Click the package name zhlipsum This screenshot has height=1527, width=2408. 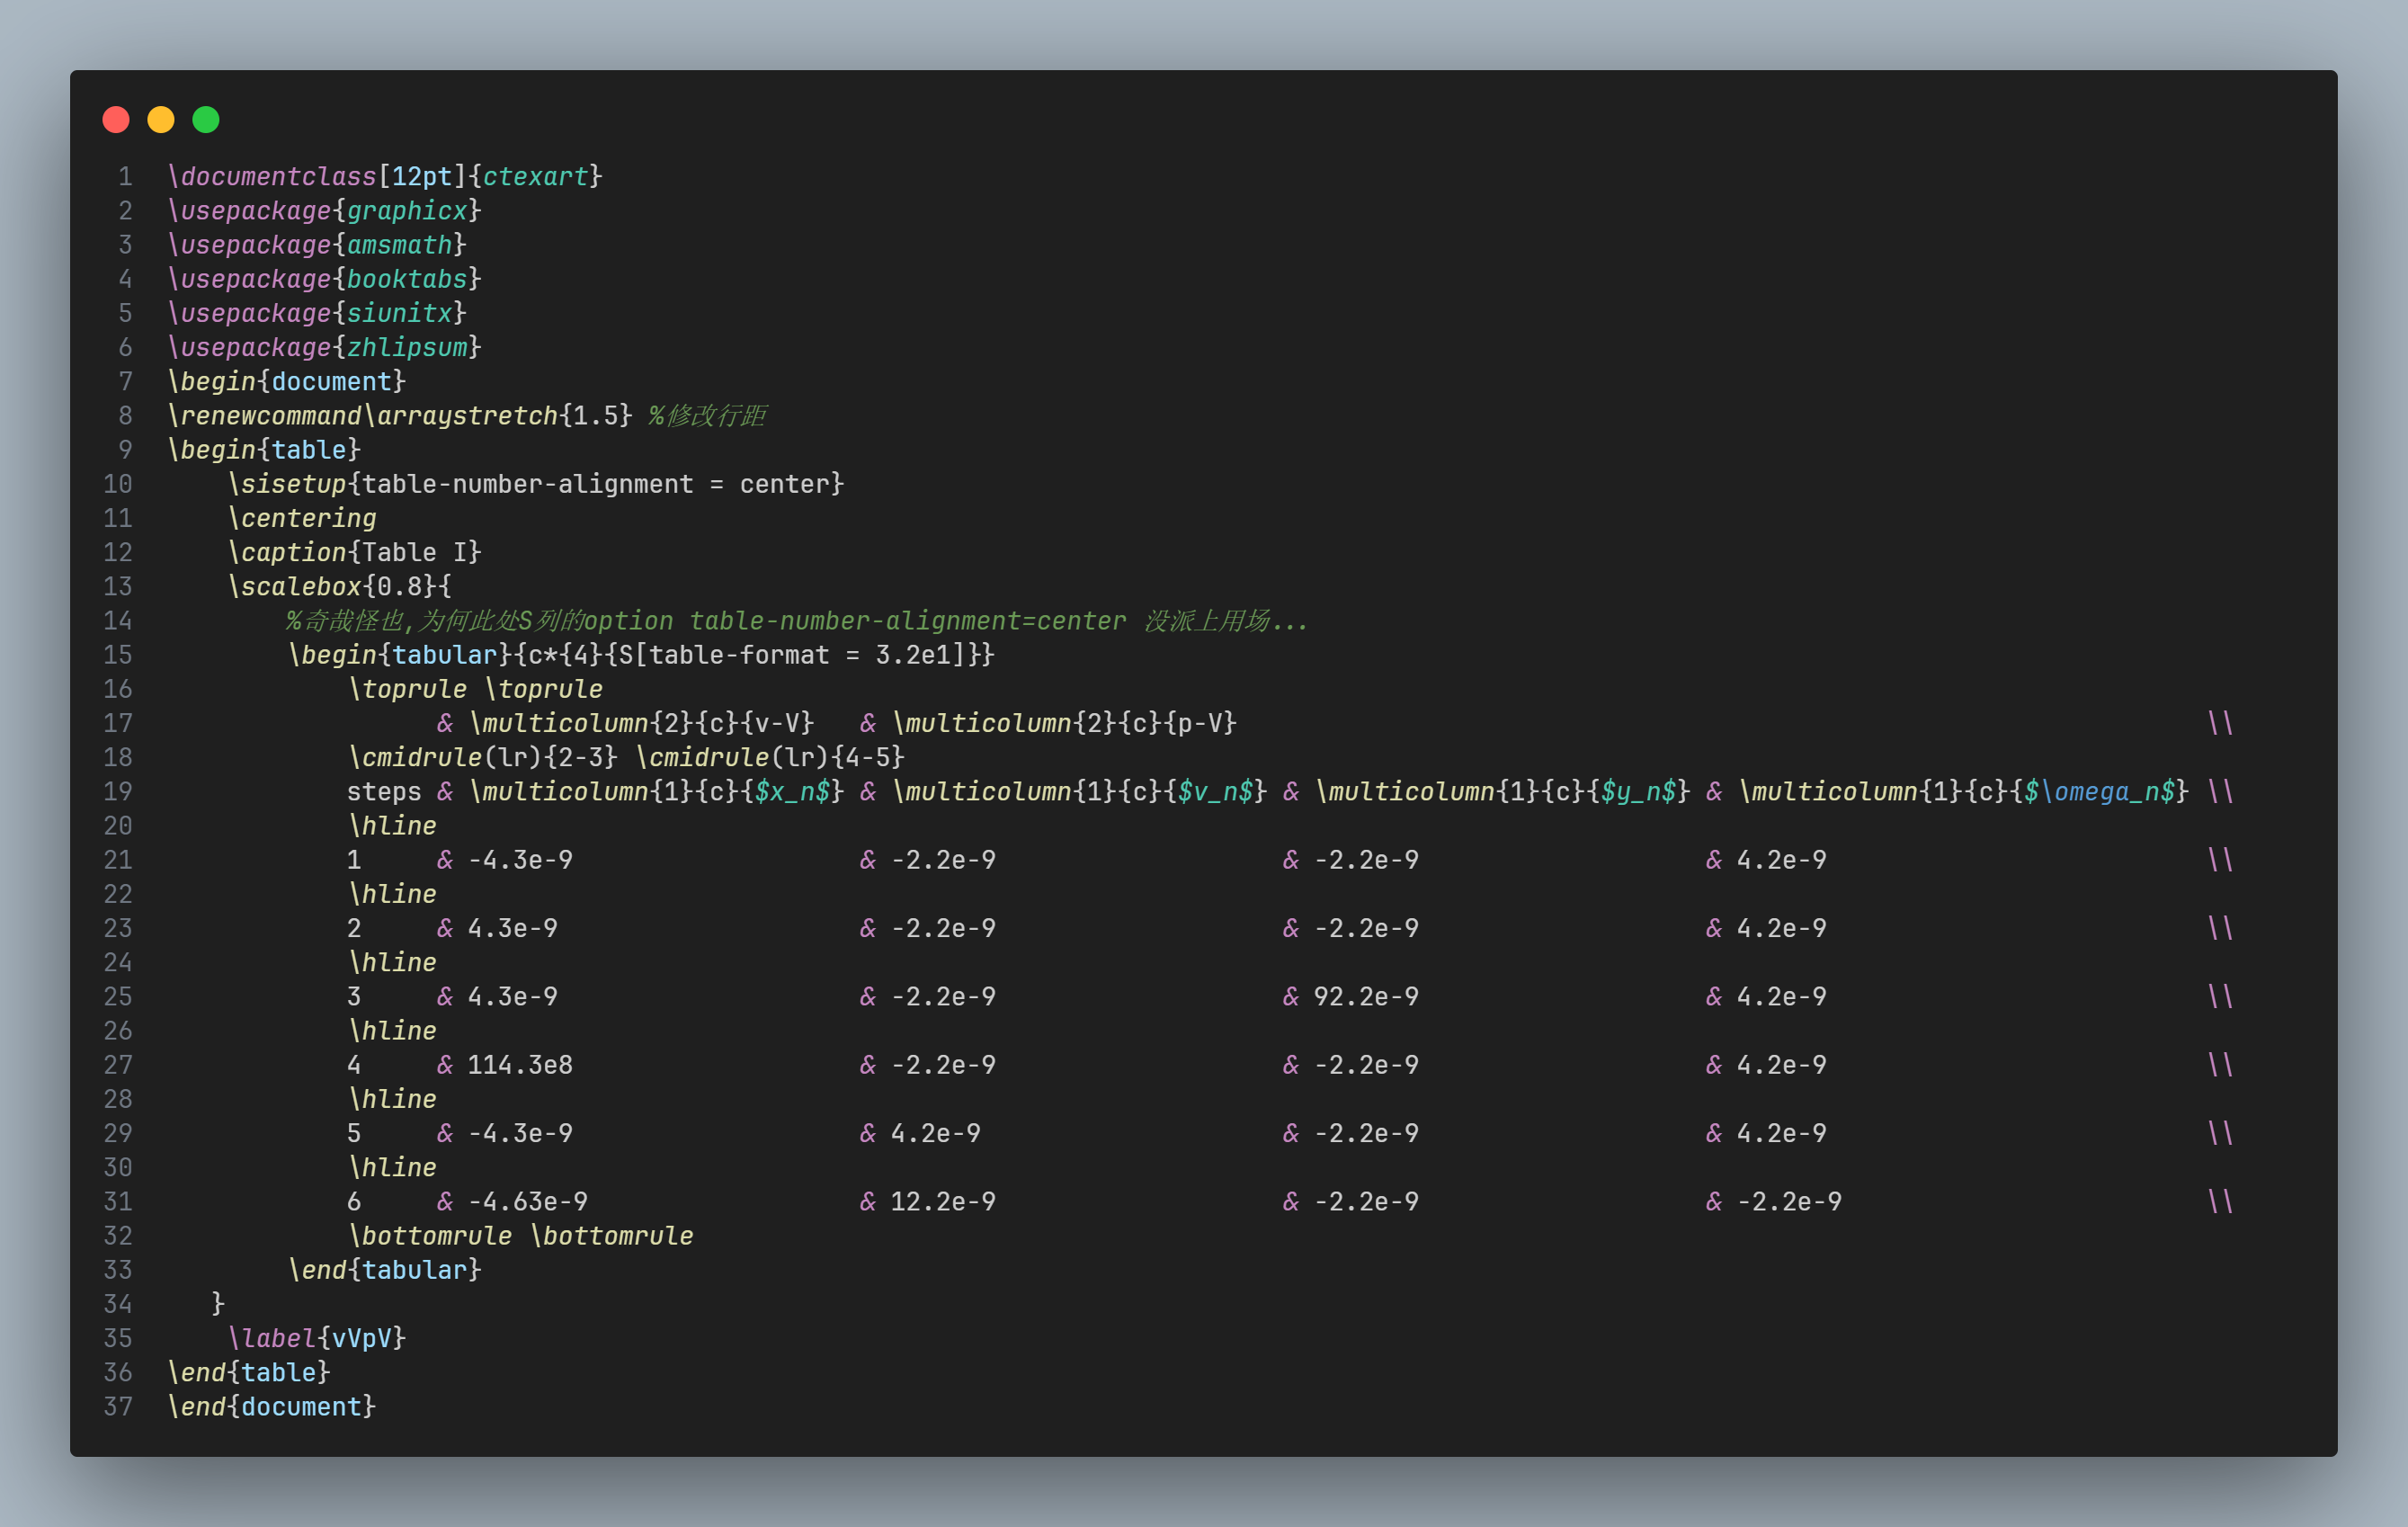pos(407,347)
